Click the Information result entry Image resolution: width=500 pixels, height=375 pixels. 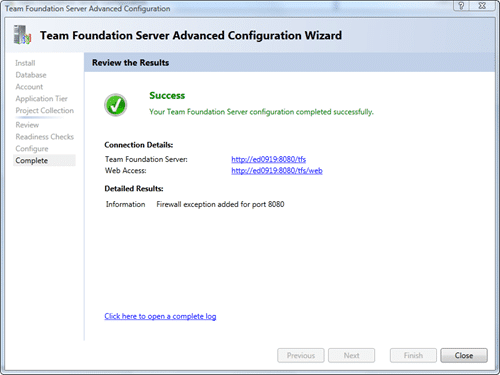point(125,204)
